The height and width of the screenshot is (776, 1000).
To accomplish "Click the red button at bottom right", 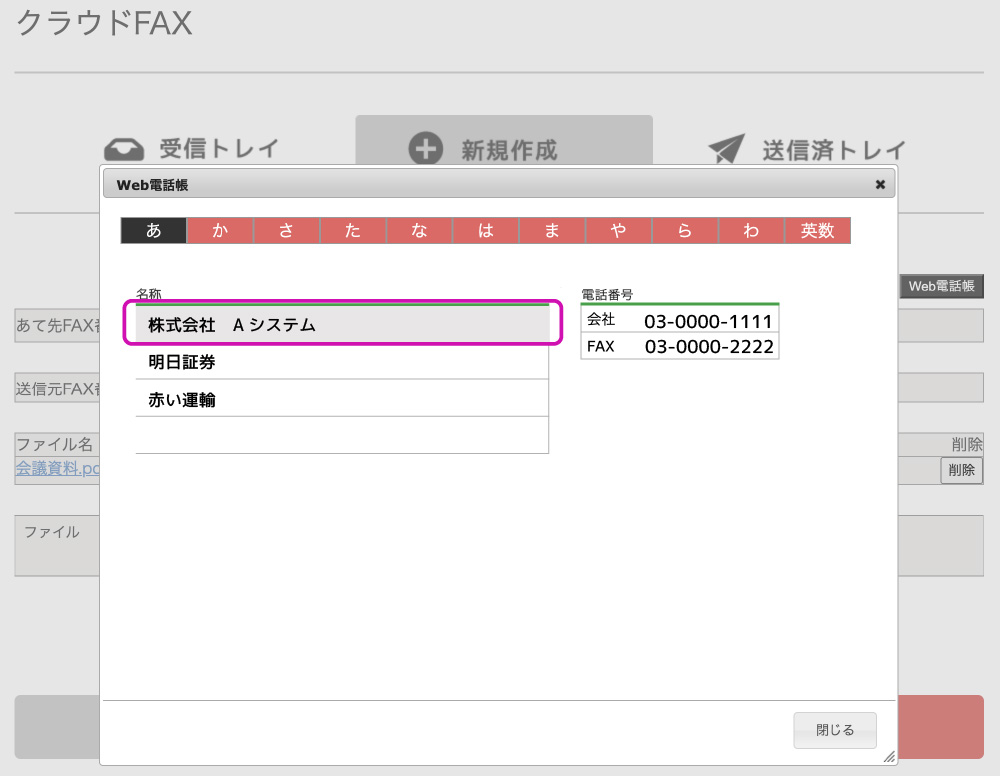I will (941, 727).
